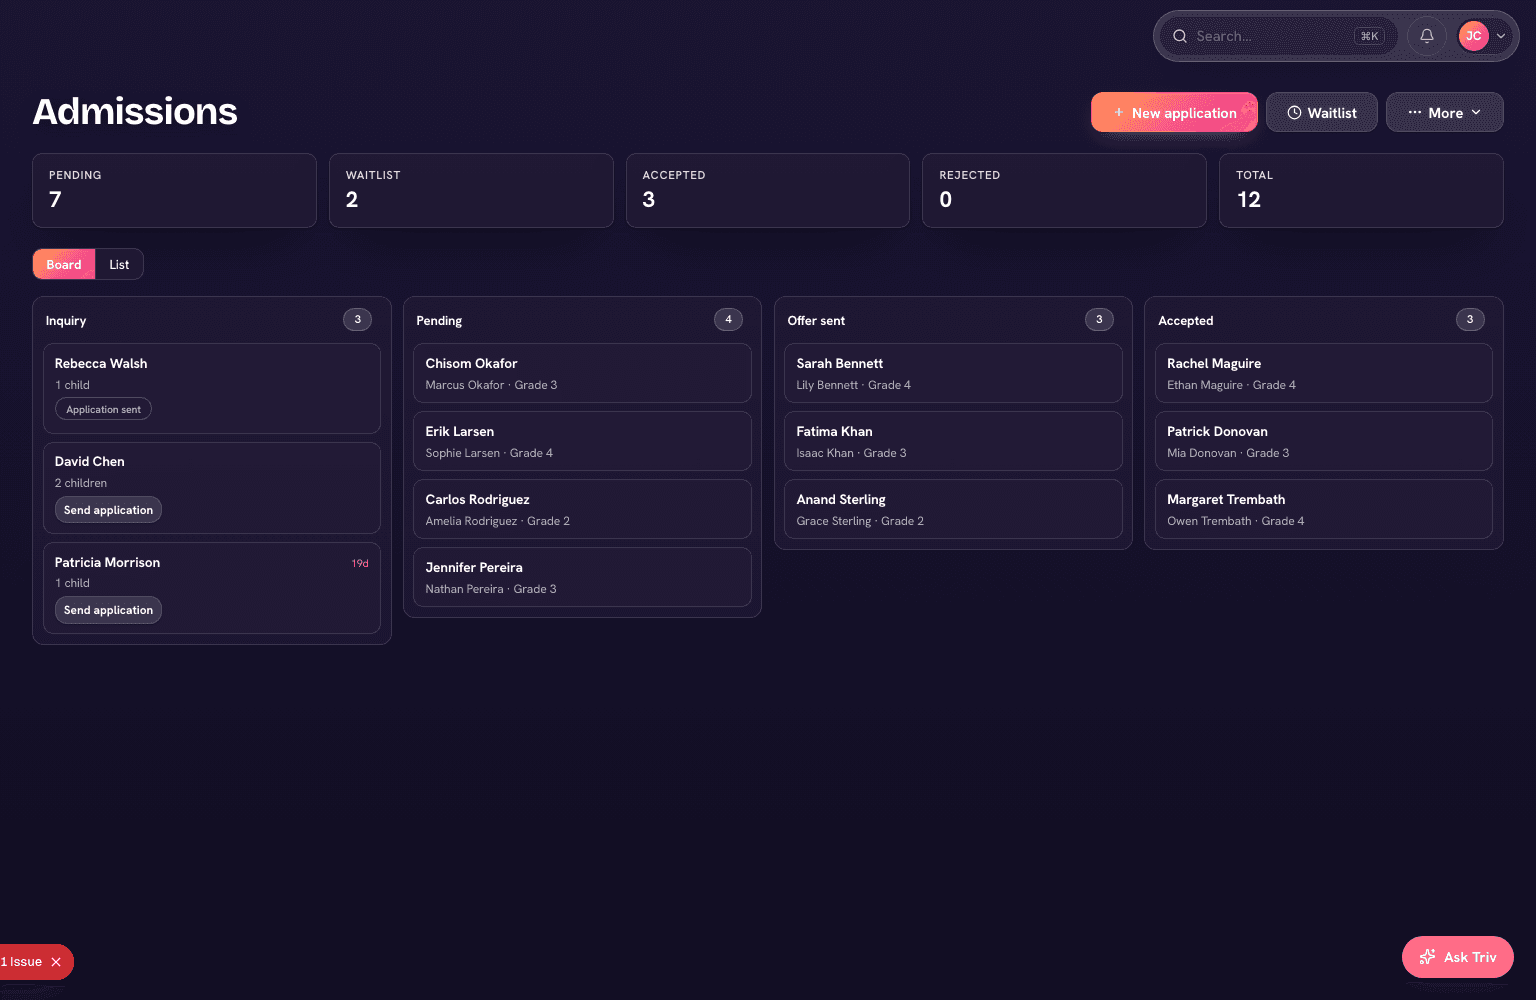Click the clock icon on Waitlist
Screen dimensions: 1536x1000
coord(1294,113)
